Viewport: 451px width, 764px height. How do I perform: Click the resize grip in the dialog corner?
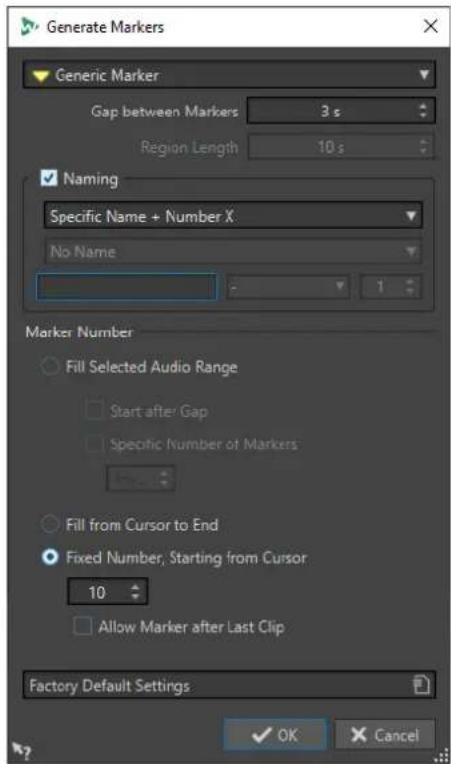[441, 754]
